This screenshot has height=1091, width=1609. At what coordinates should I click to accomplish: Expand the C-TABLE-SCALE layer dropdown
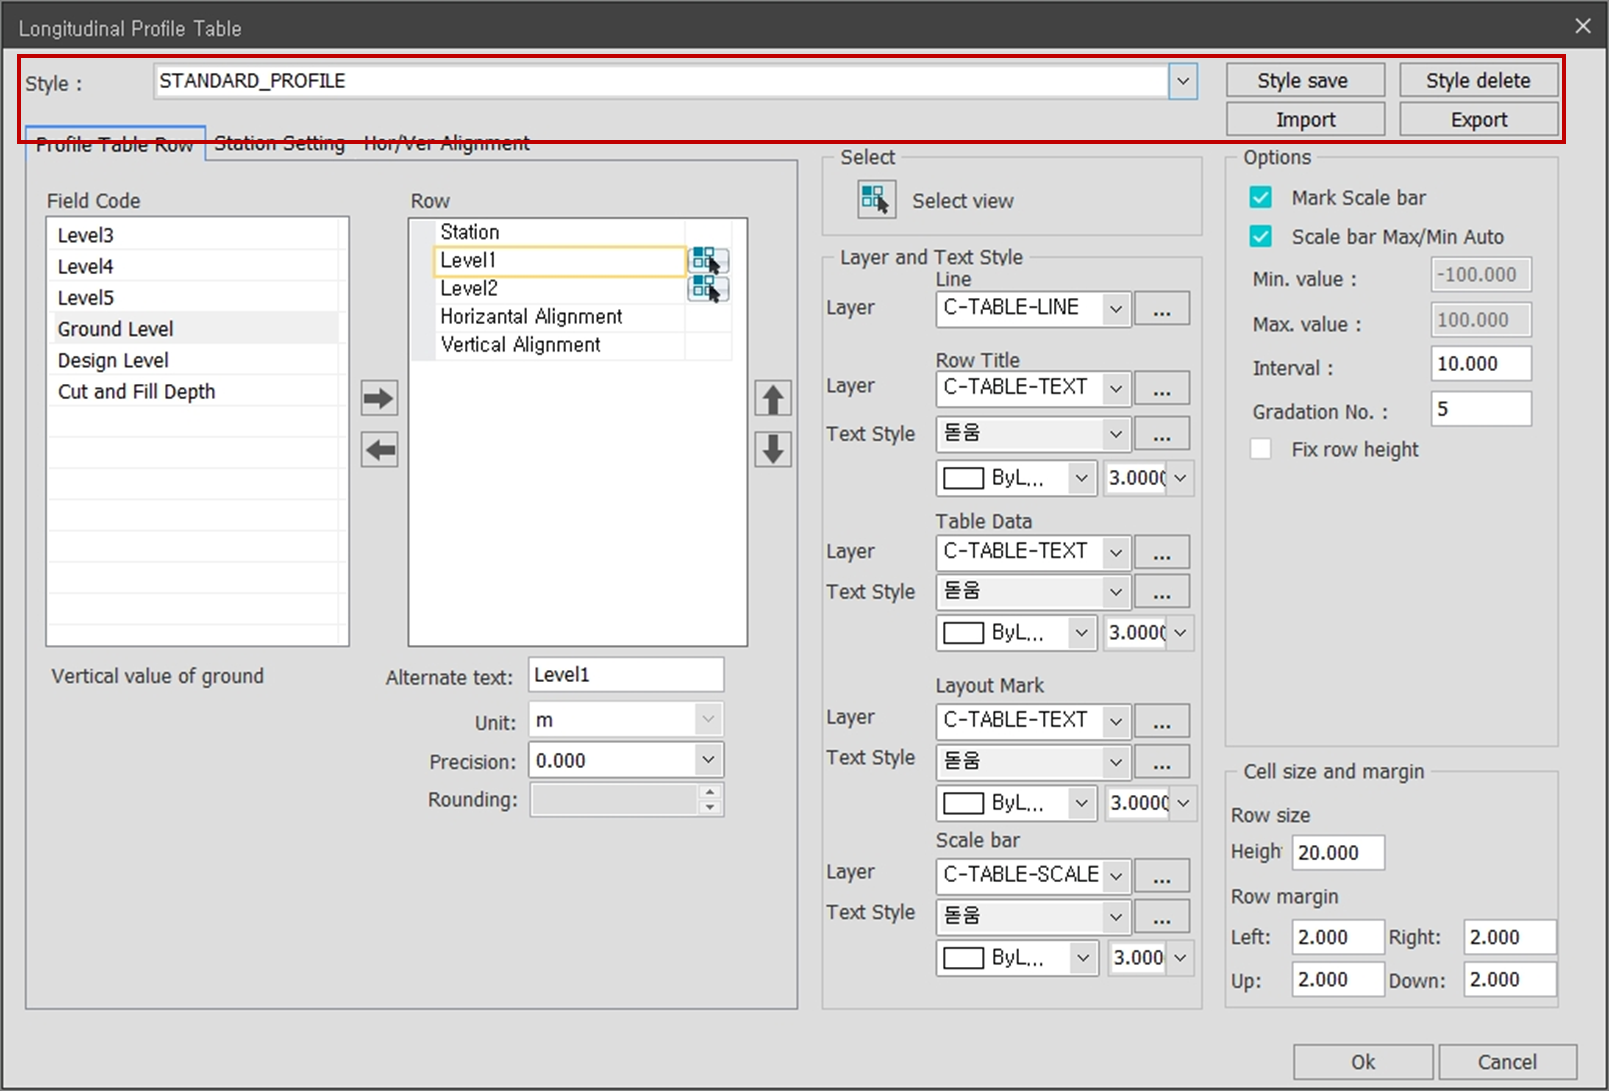coord(1115,876)
